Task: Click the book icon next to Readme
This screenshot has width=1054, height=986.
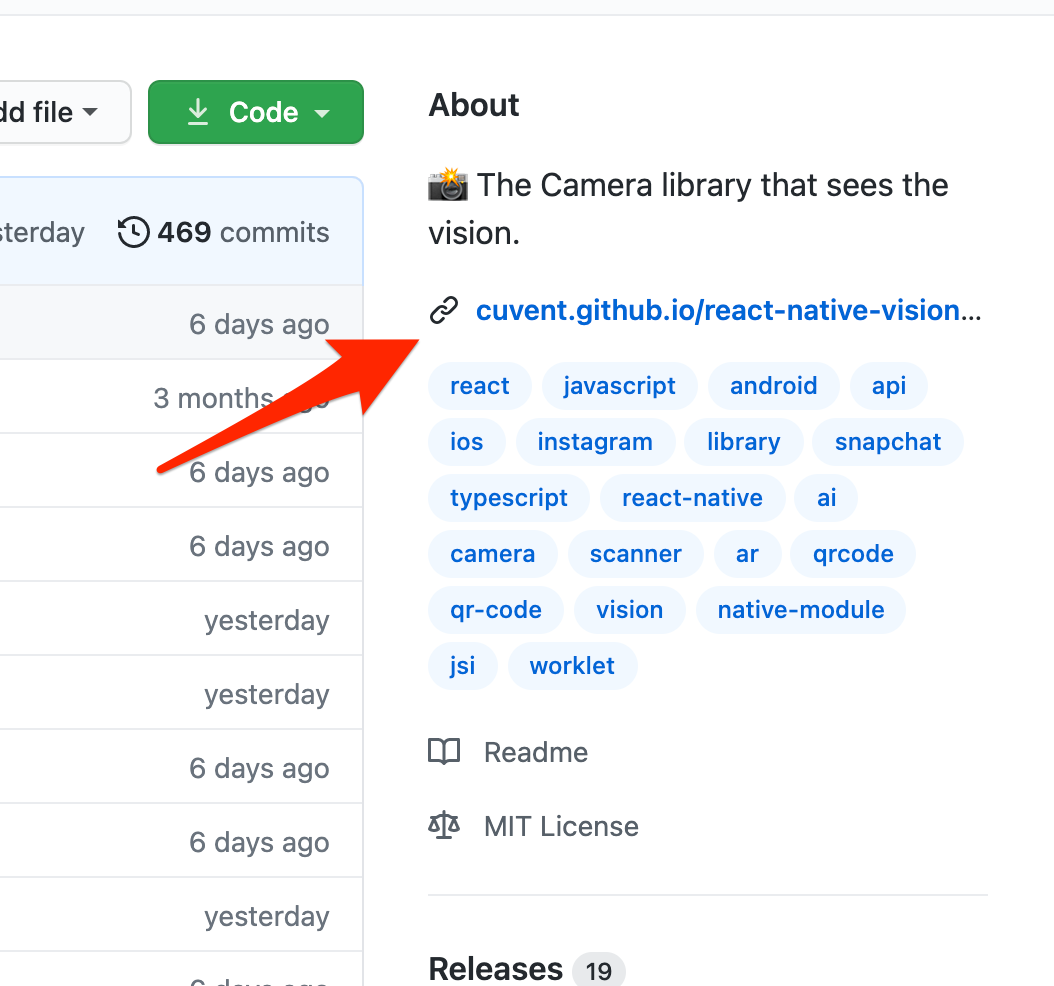Action: tap(445, 751)
